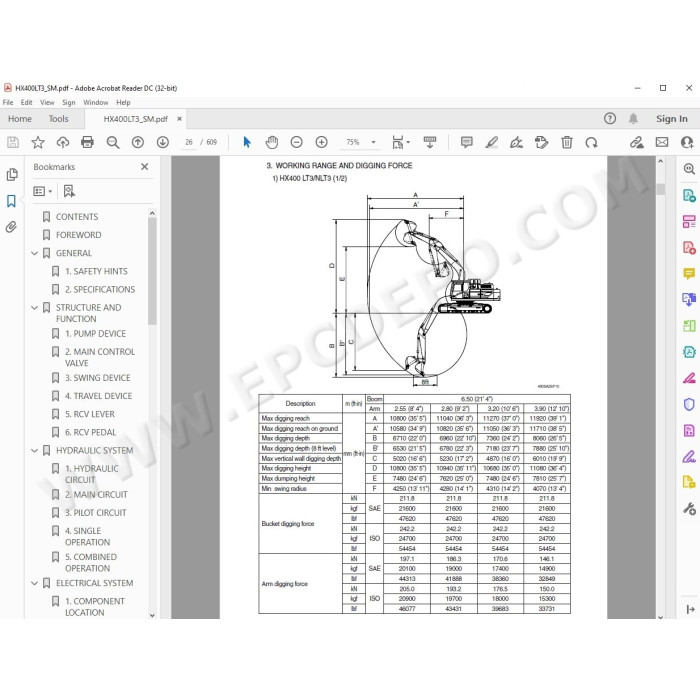Open the Help menu
Screen dimensions: 700x700
click(123, 102)
